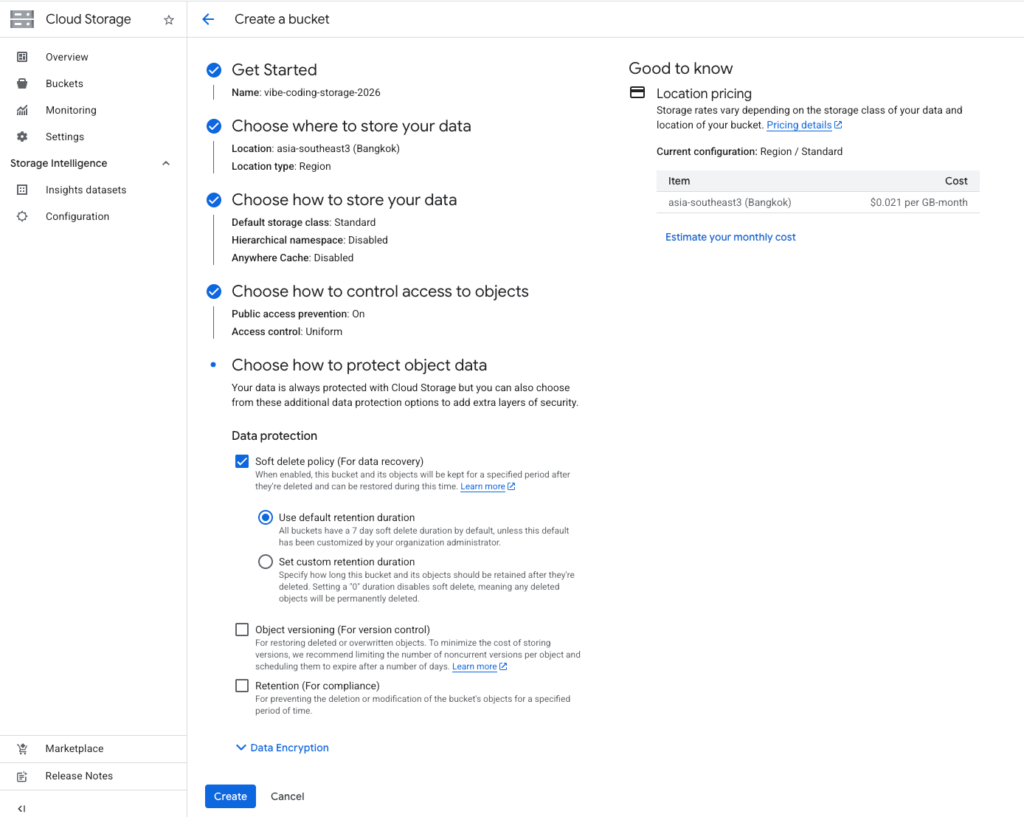Expand the Data Encryption section
The width and height of the screenshot is (1024, 817).
click(x=282, y=748)
